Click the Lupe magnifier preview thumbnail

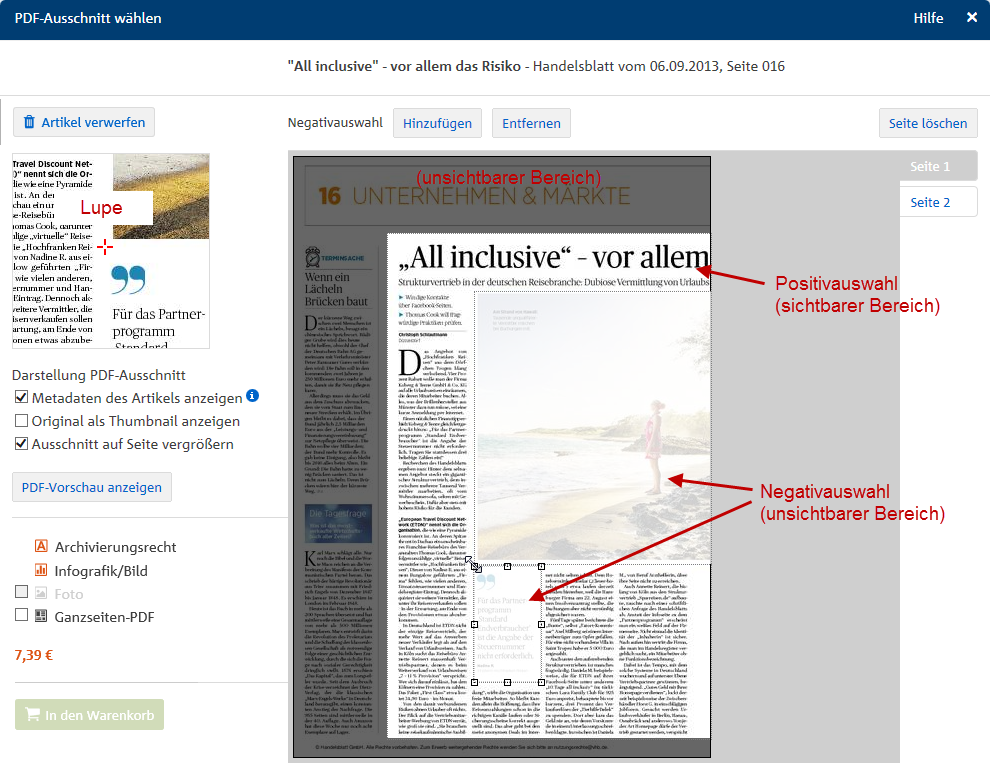click(111, 251)
